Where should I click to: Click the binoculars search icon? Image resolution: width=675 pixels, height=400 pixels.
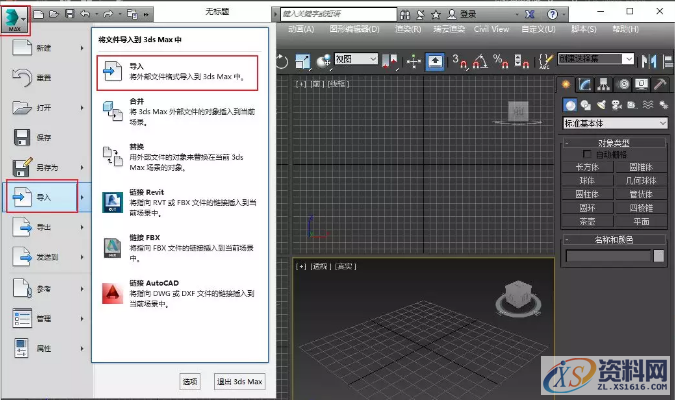pyautogui.click(x=405, y=15)
